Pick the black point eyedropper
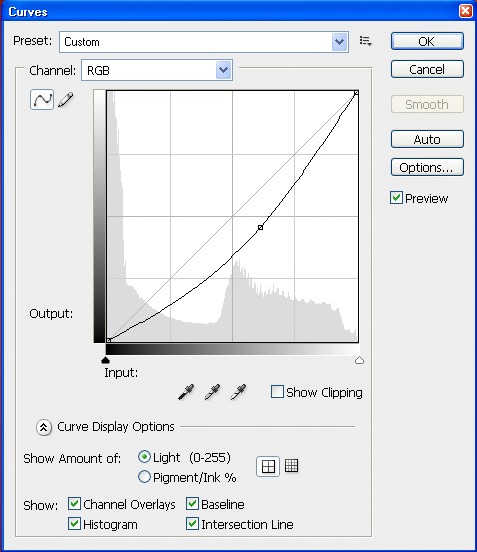Viewport: 477px width, 552px height. coord(186,392)
